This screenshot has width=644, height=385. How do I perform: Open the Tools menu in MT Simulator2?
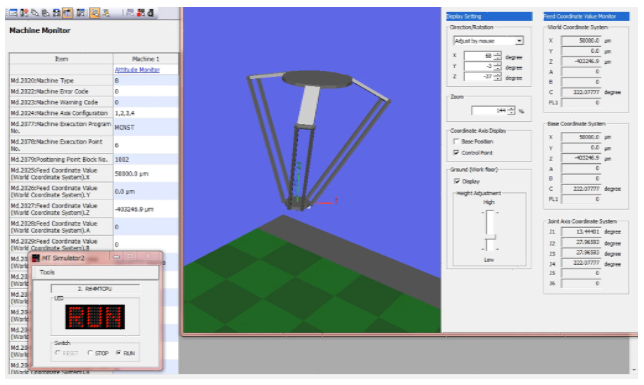click(x=47, y=272)
